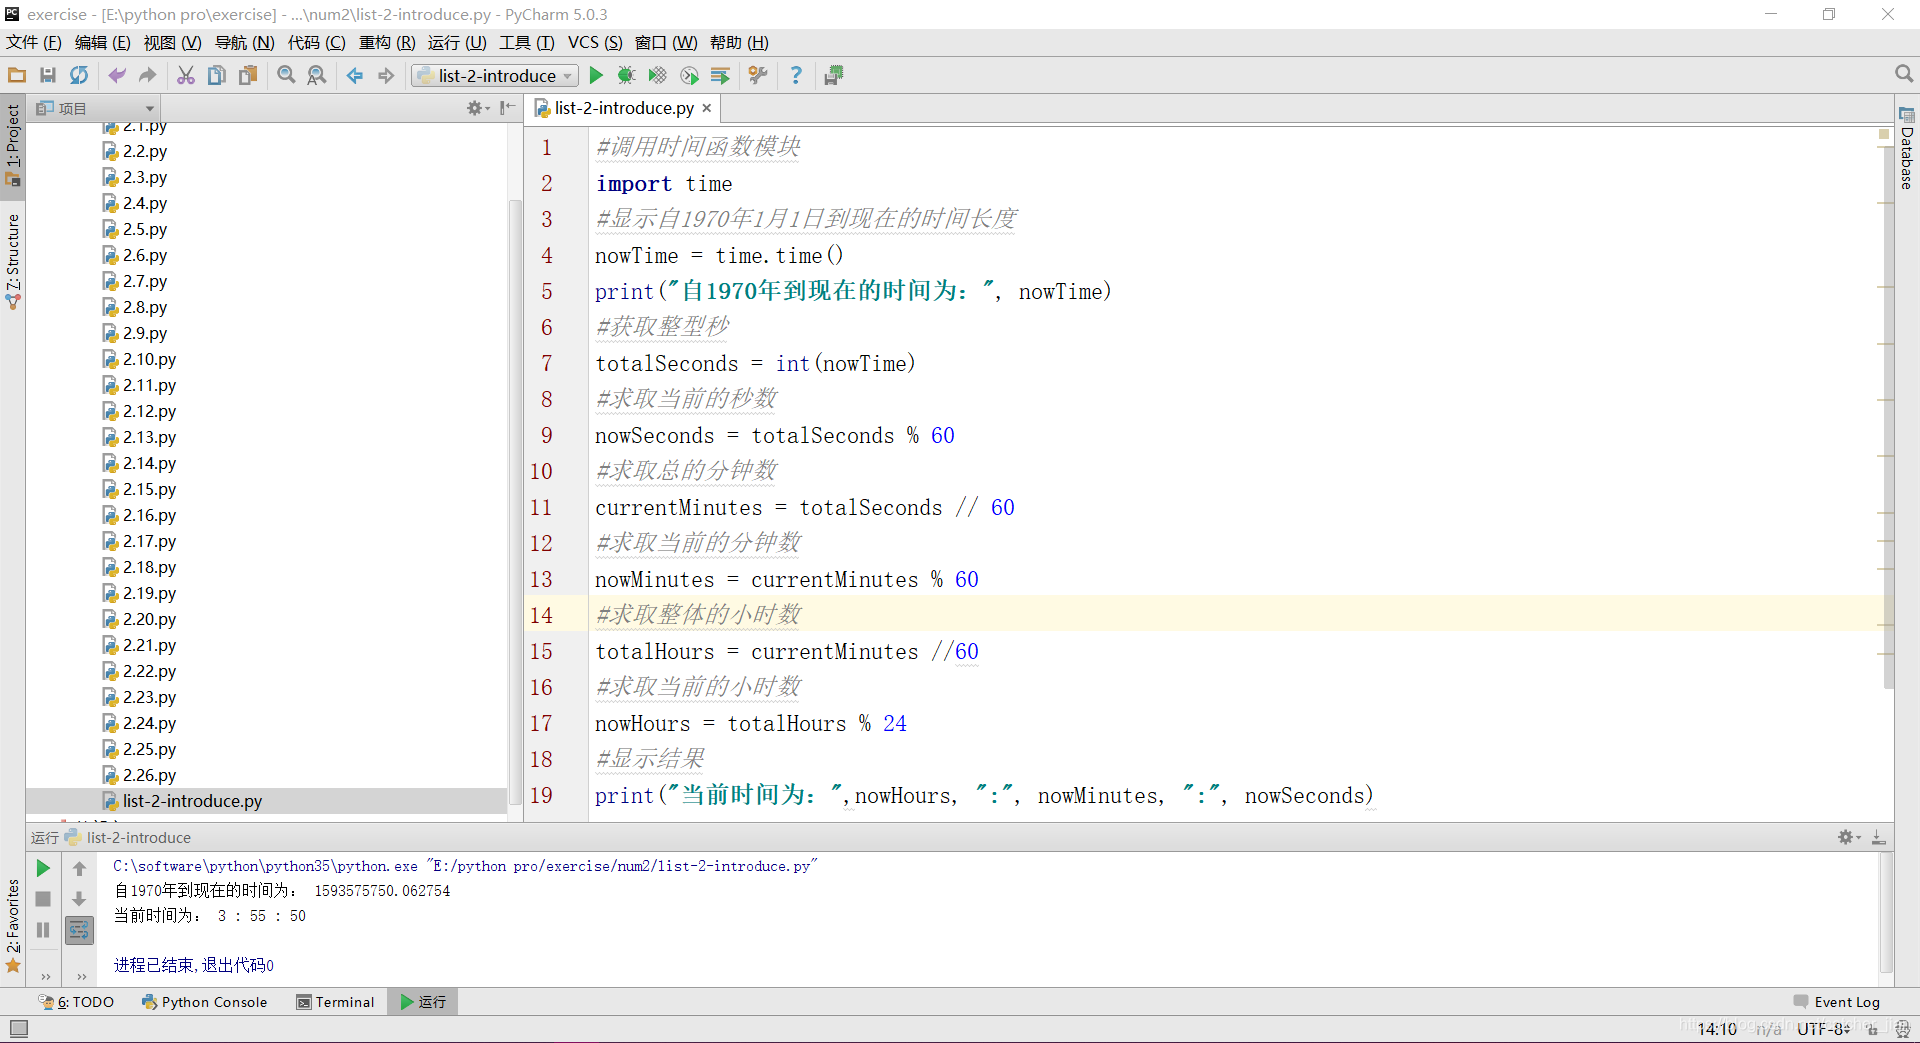Open the 项目 view dropdown
1920x1043 pixels.
[95, 108]
